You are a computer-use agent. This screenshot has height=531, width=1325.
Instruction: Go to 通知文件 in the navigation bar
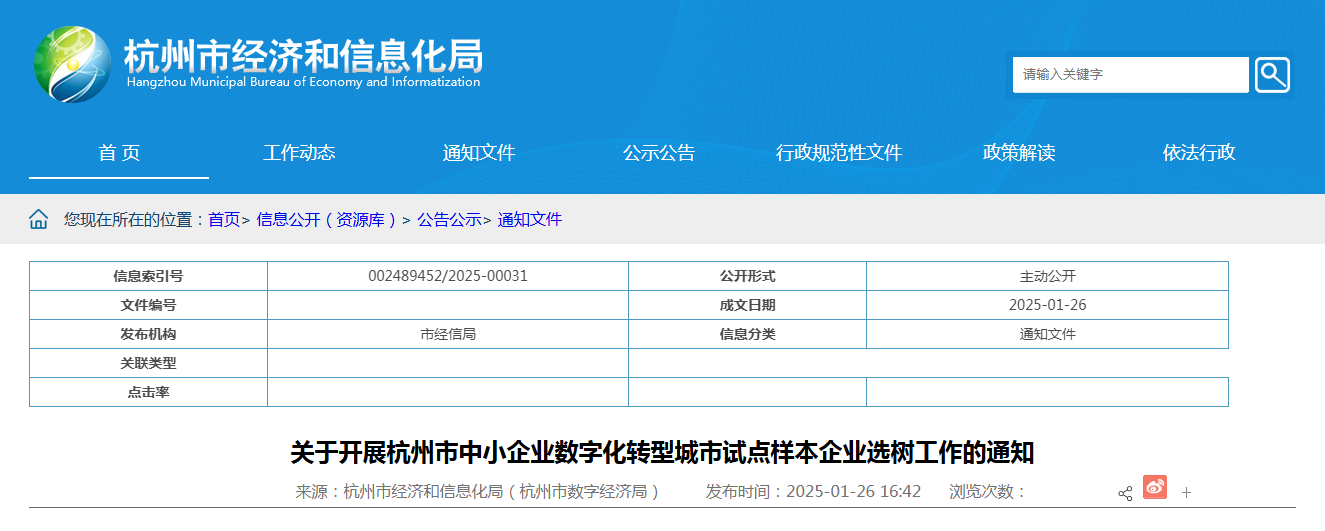(479, 153)
